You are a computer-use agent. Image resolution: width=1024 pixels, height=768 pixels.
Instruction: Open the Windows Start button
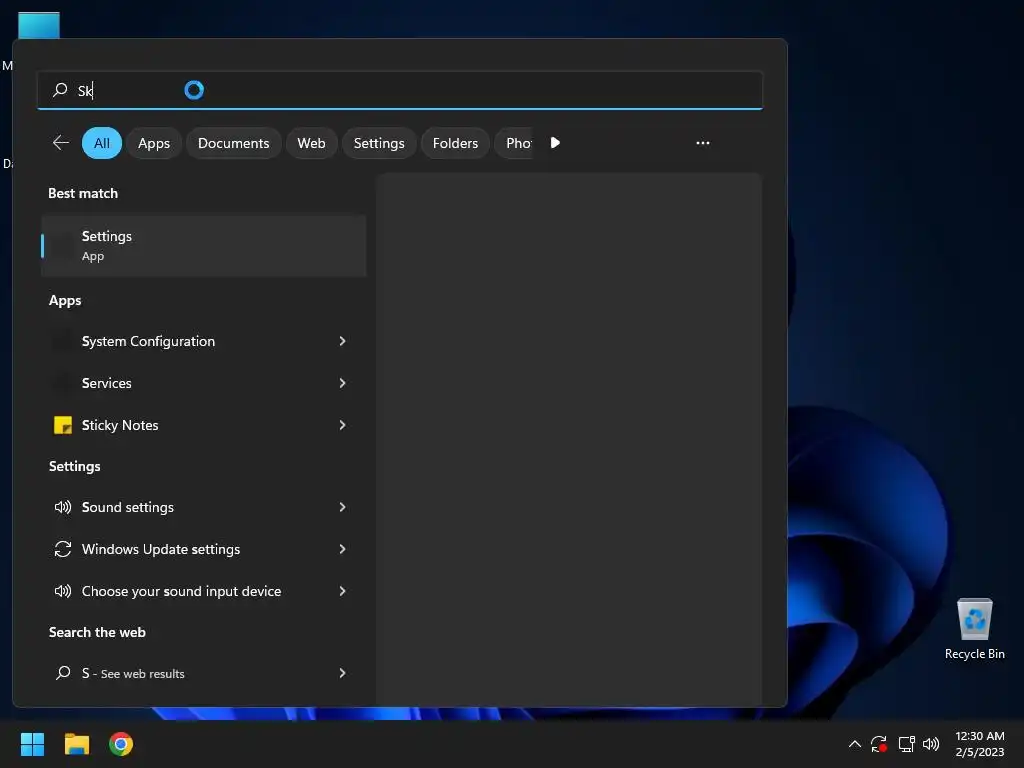pyautogui.click(x=32, y=744)
